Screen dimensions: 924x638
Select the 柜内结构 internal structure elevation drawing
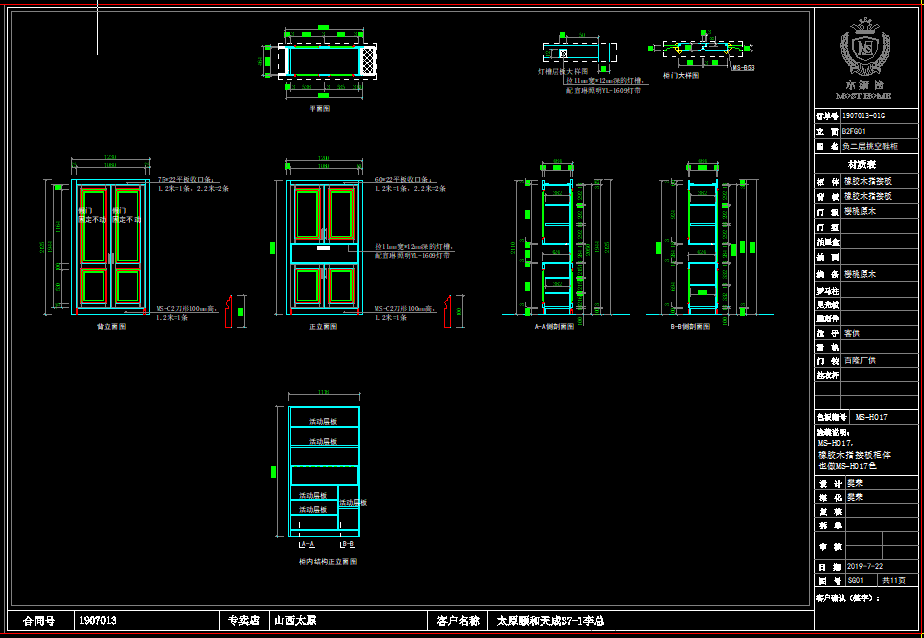coord(324,472)
